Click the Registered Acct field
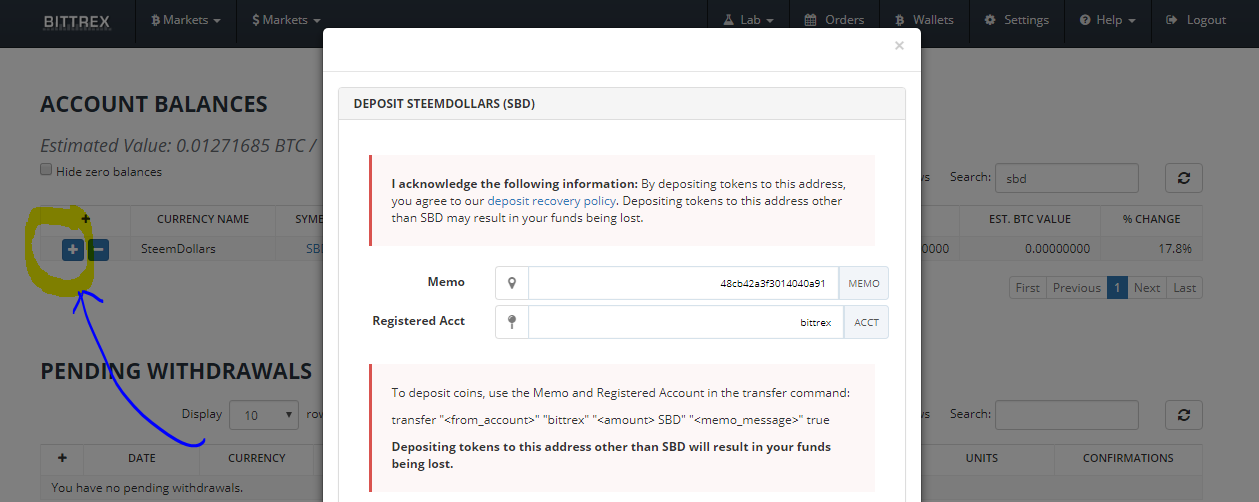 click(686, 322)
